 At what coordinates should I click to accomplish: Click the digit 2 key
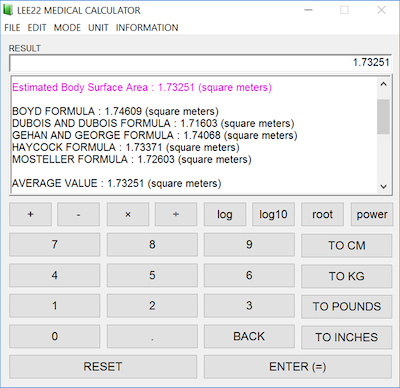[x=152, y=306]
